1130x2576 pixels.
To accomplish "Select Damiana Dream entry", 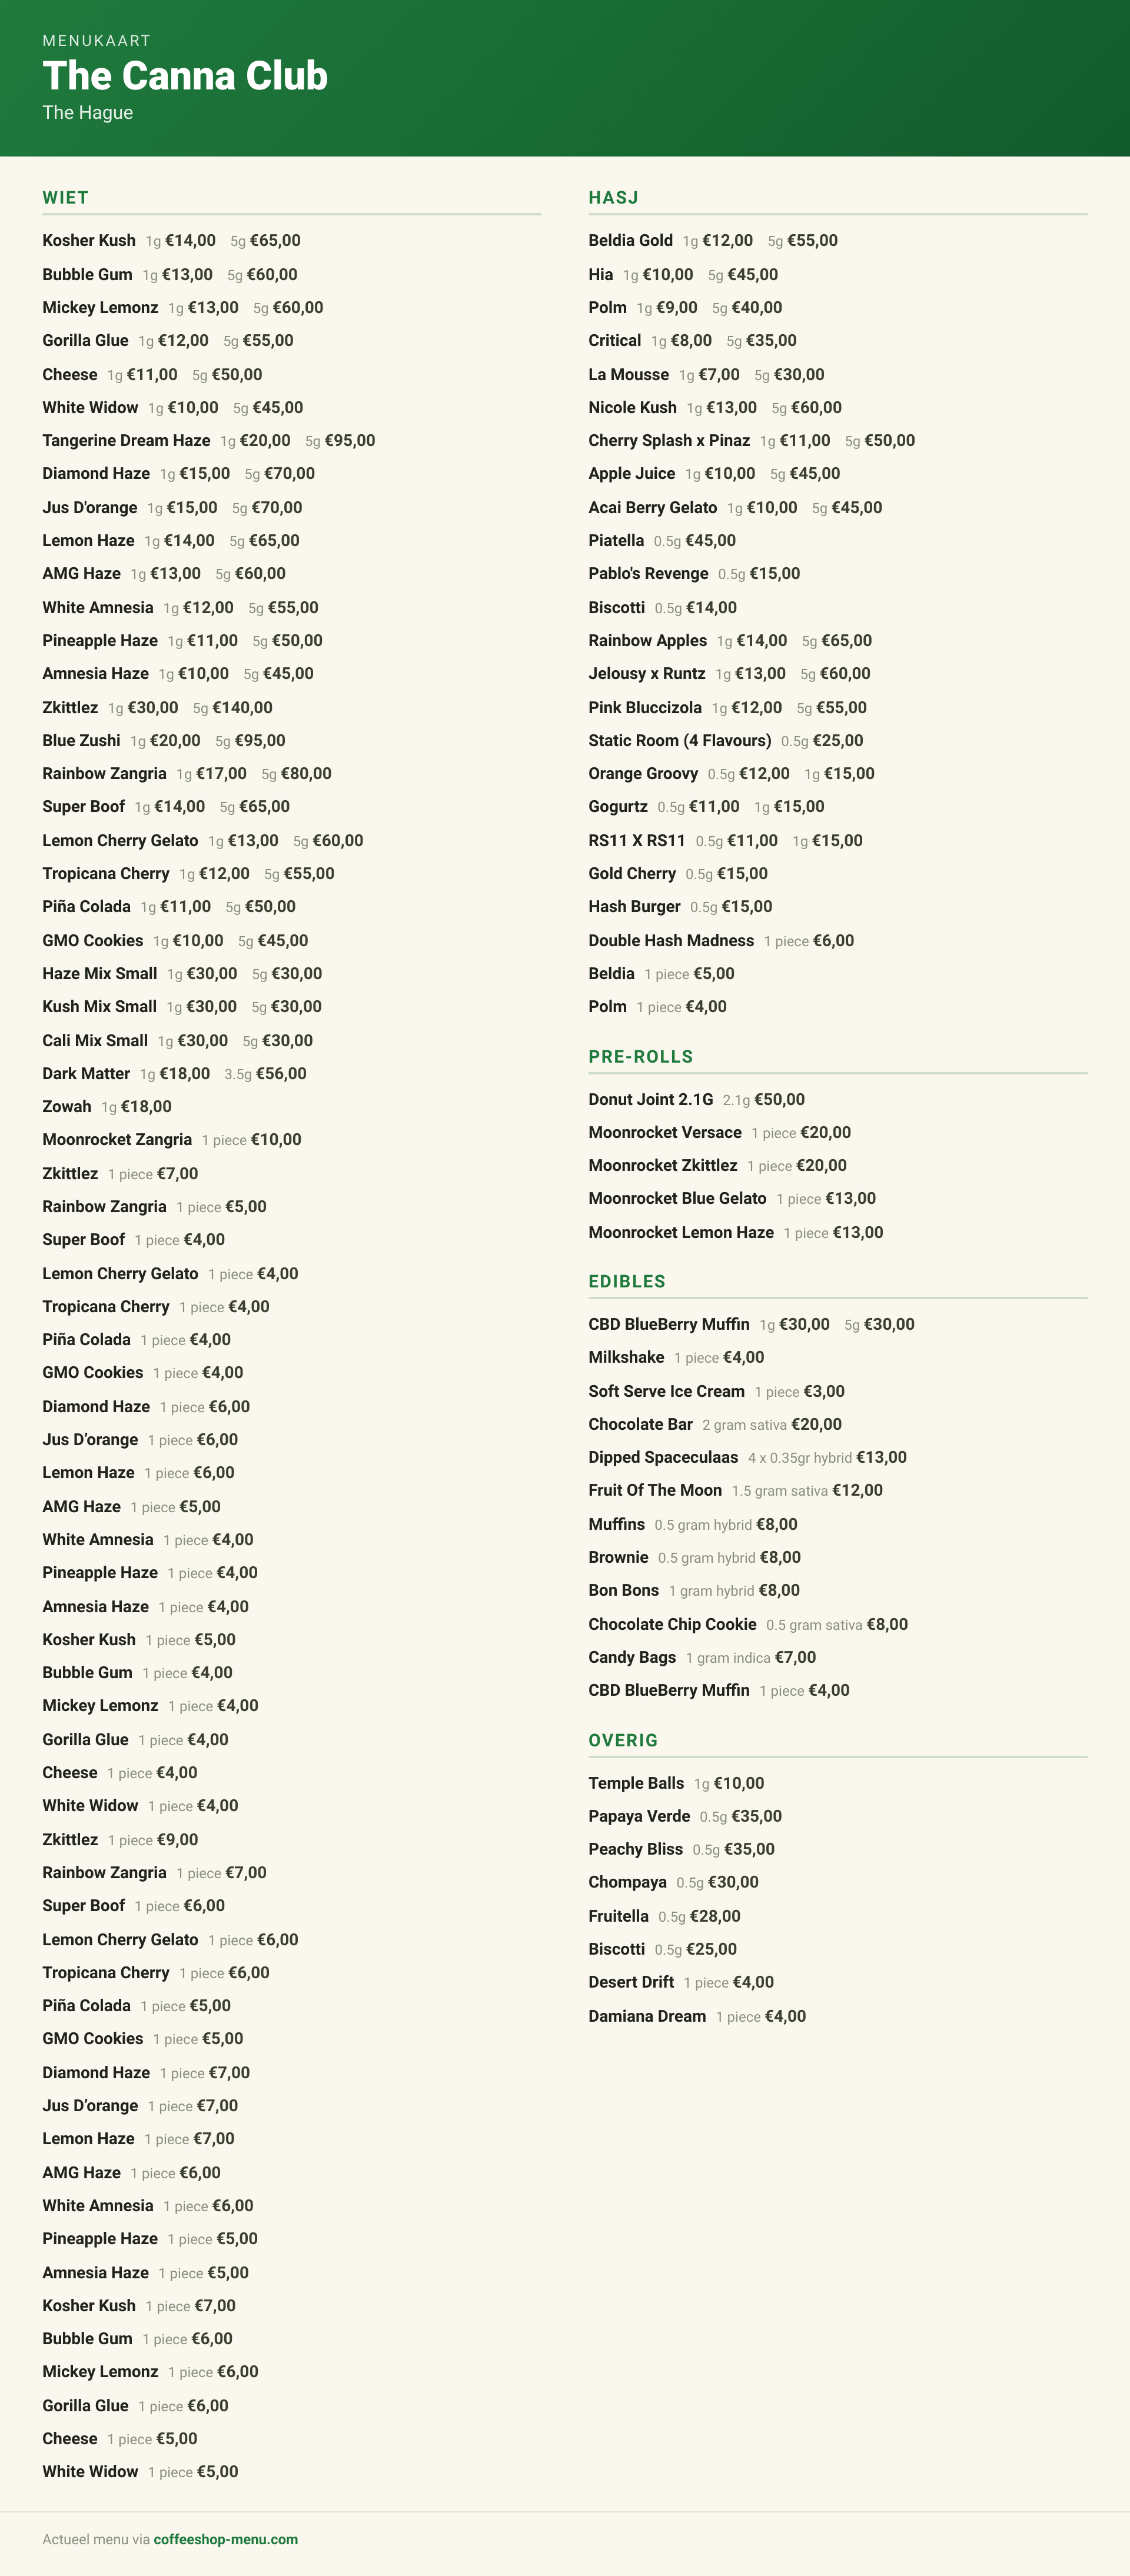I will (697, 2016).
